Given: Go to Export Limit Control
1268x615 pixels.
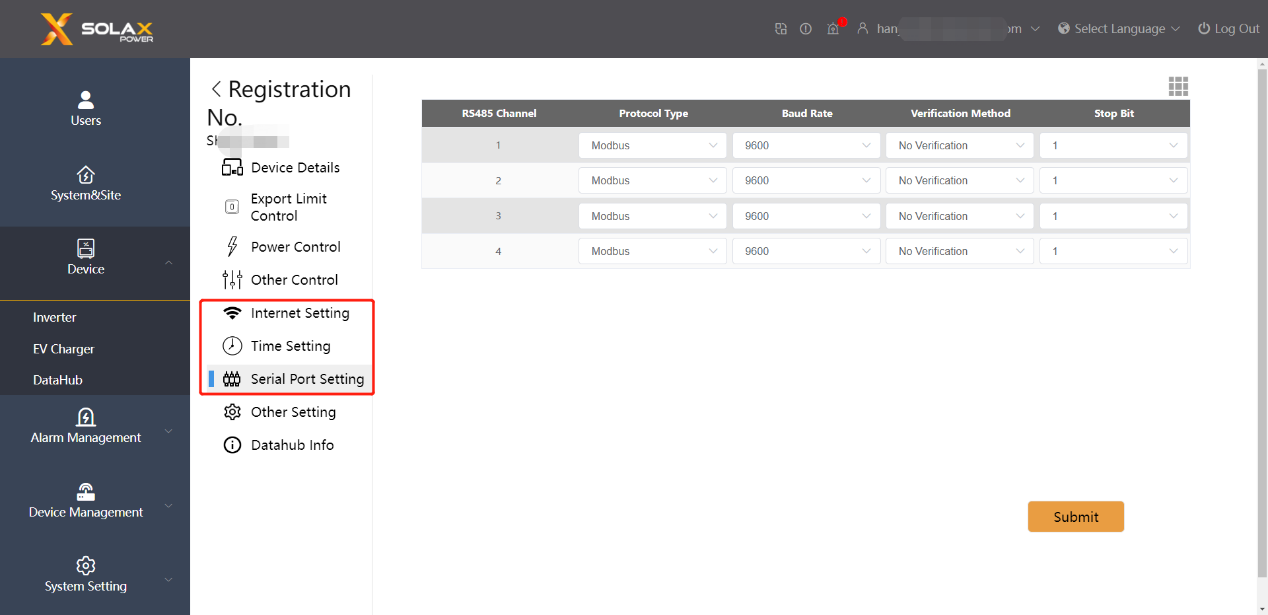Looking at the screenshot, I should coord(288,207).
